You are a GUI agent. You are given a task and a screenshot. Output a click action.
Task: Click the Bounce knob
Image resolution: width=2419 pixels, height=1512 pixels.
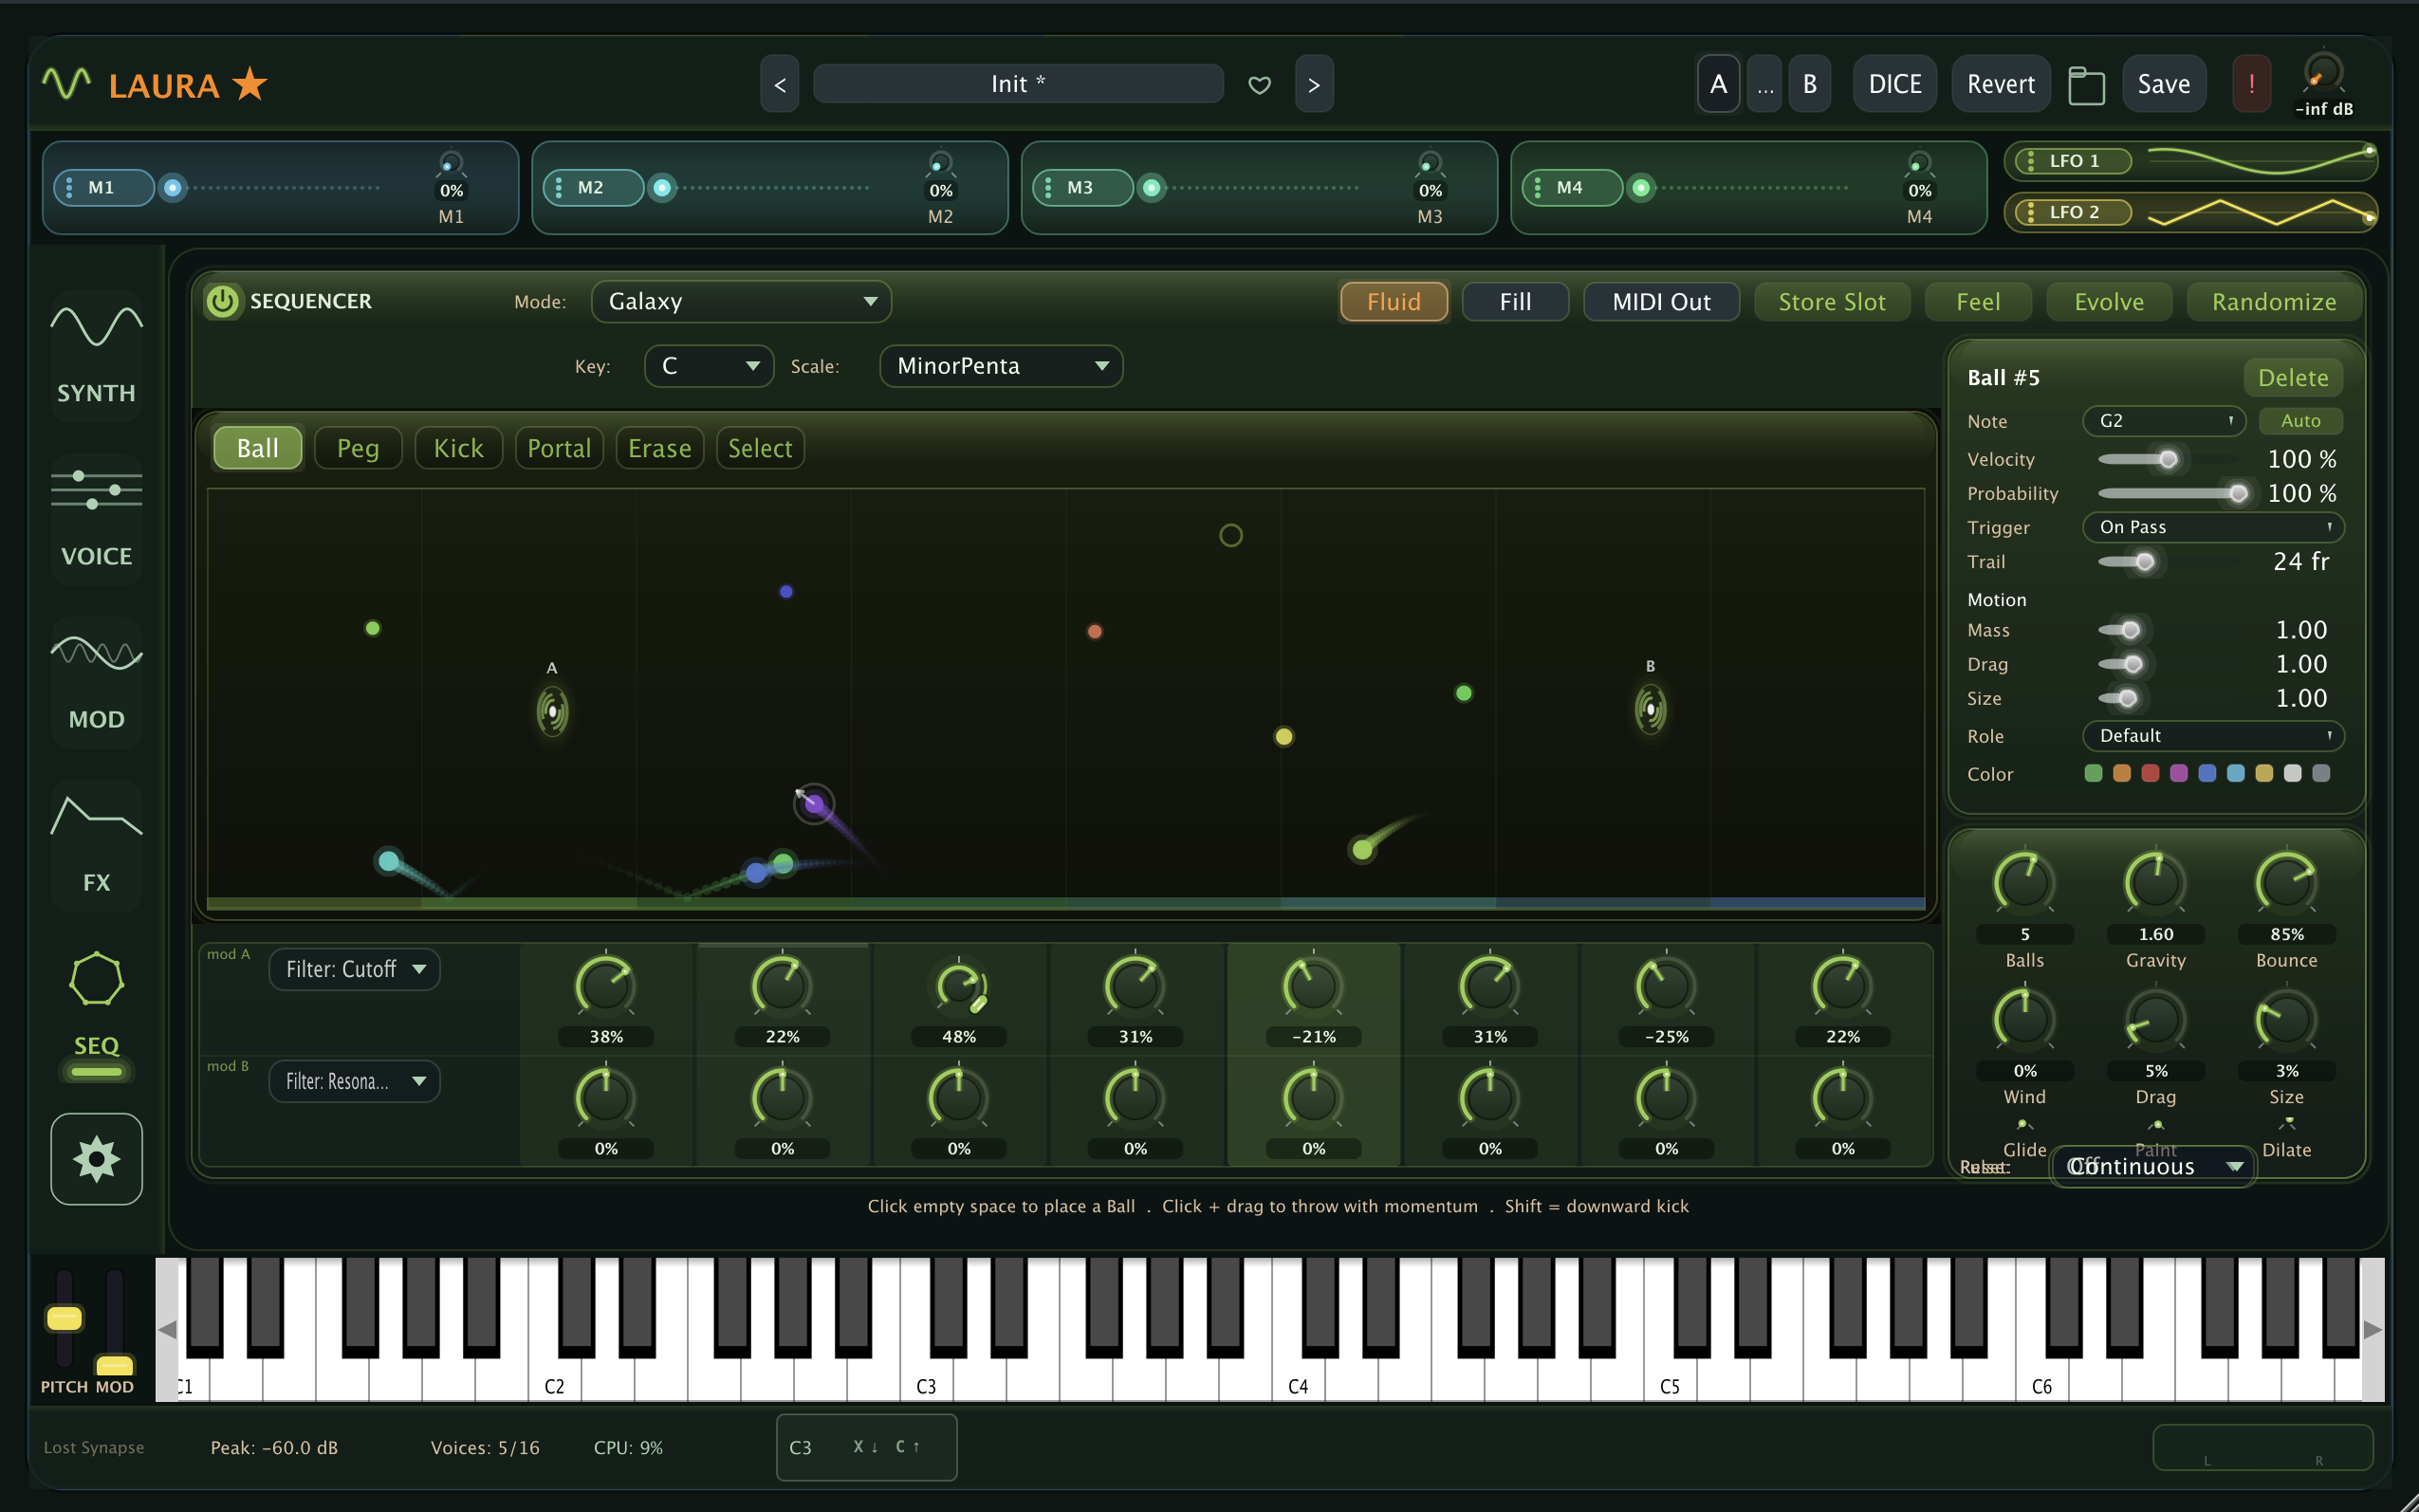(2286, 883)
